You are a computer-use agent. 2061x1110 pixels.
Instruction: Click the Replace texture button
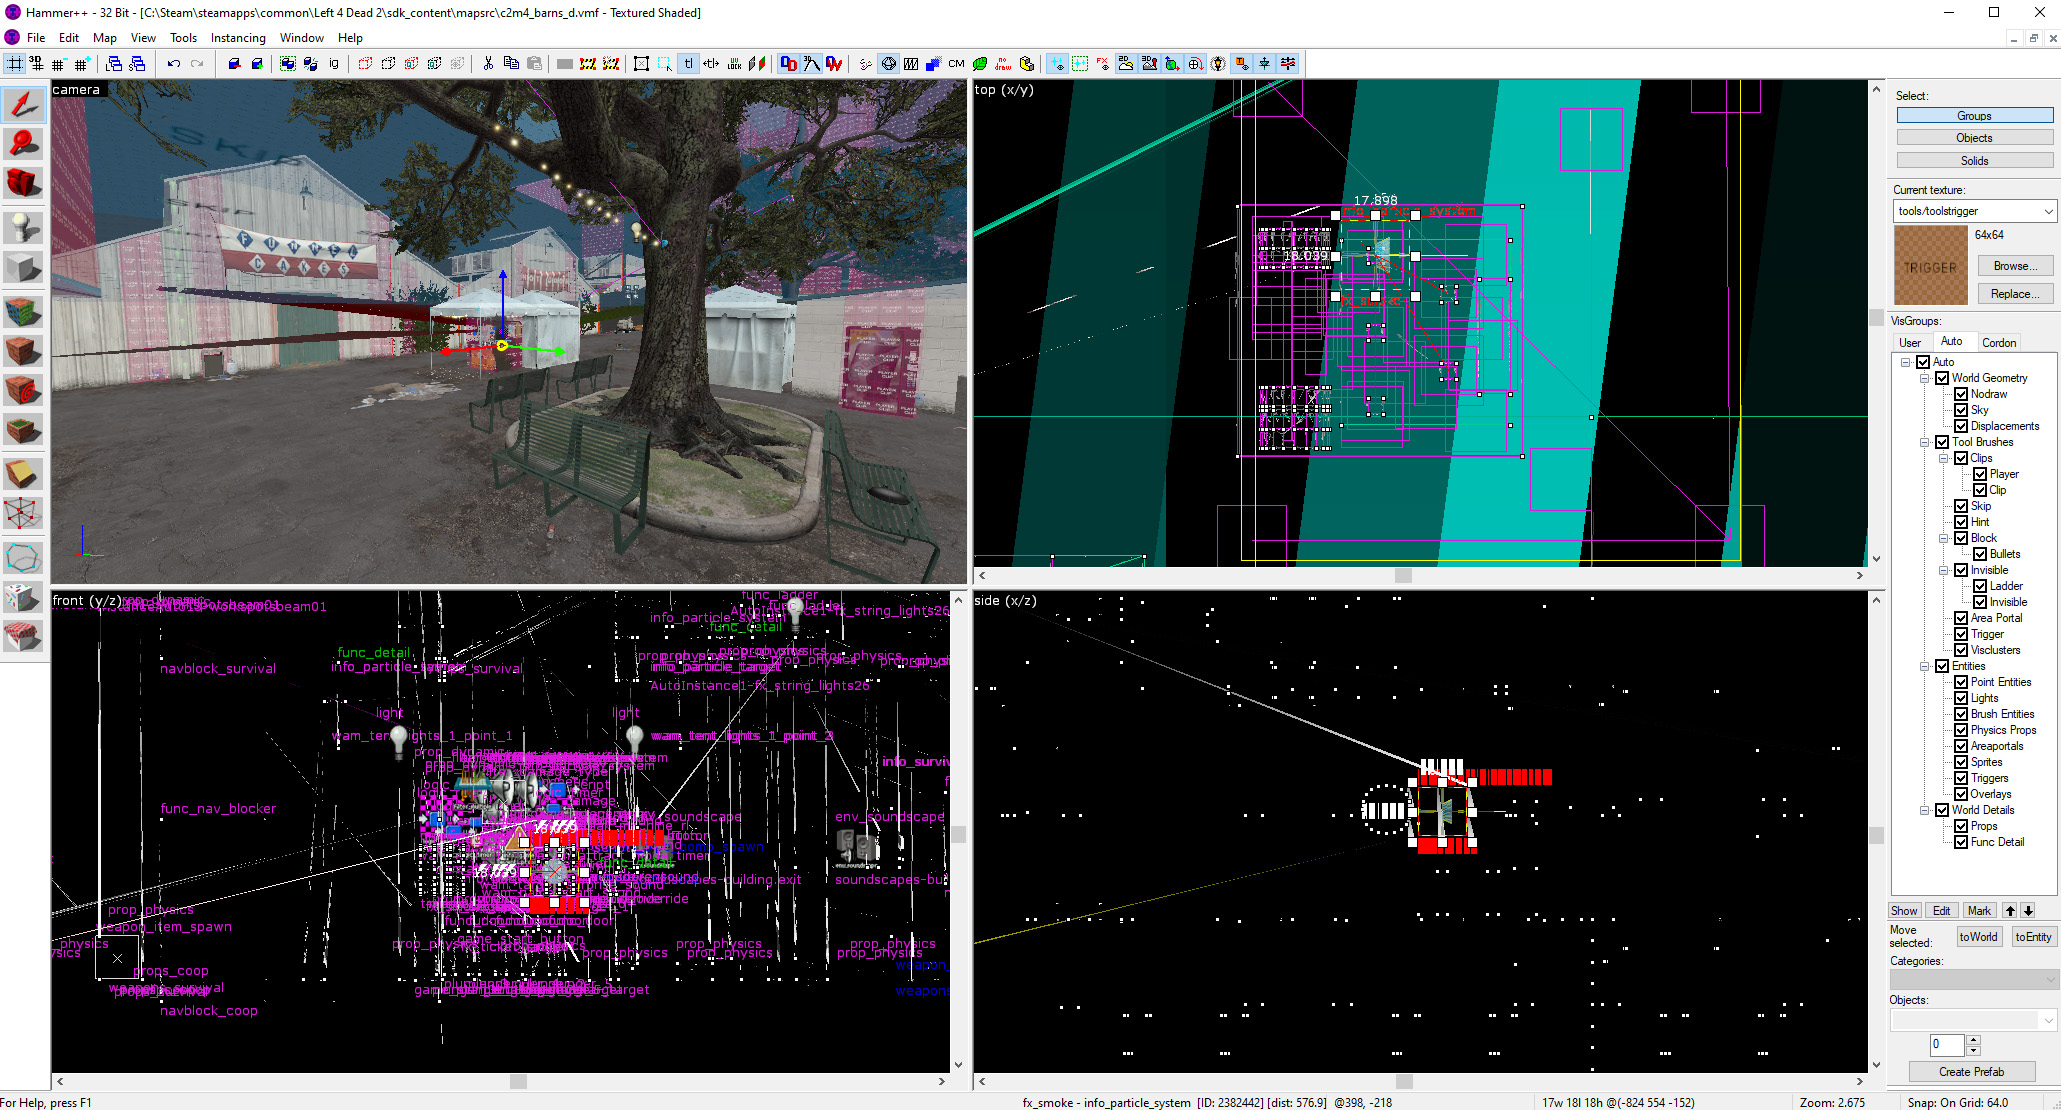click(x=2015, y=294)
